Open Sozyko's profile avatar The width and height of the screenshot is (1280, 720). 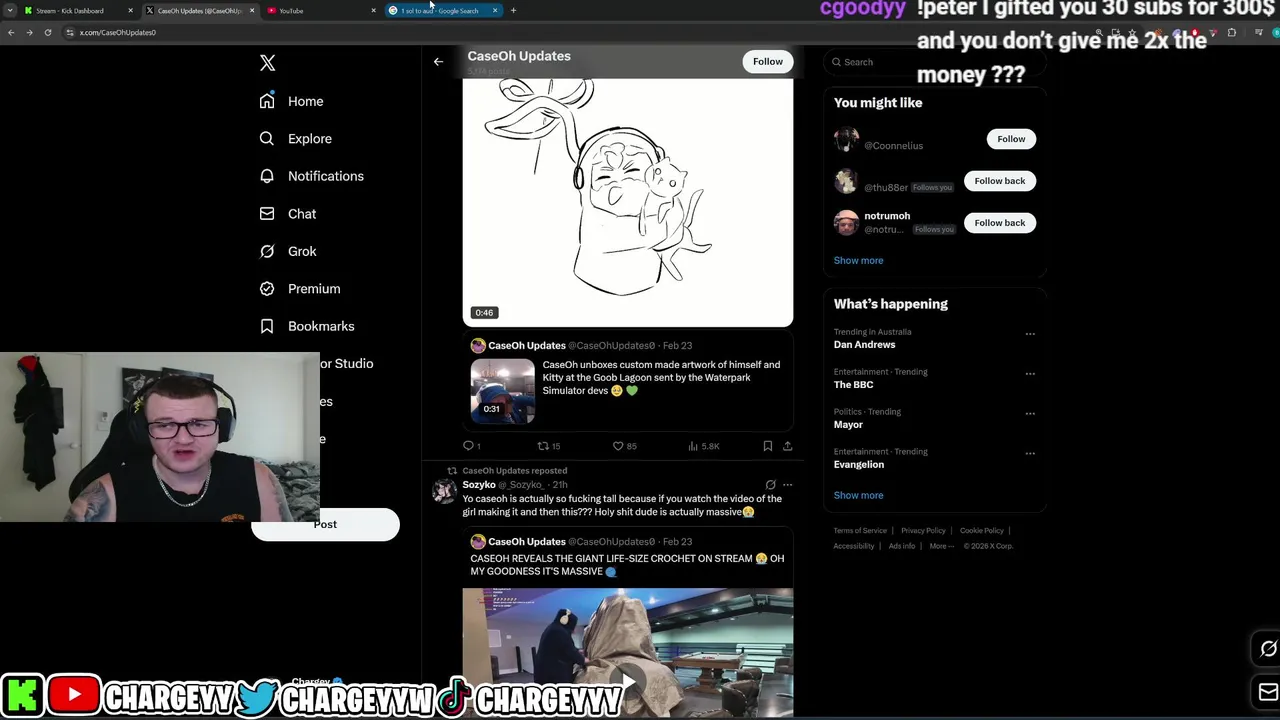coord(444,491)
